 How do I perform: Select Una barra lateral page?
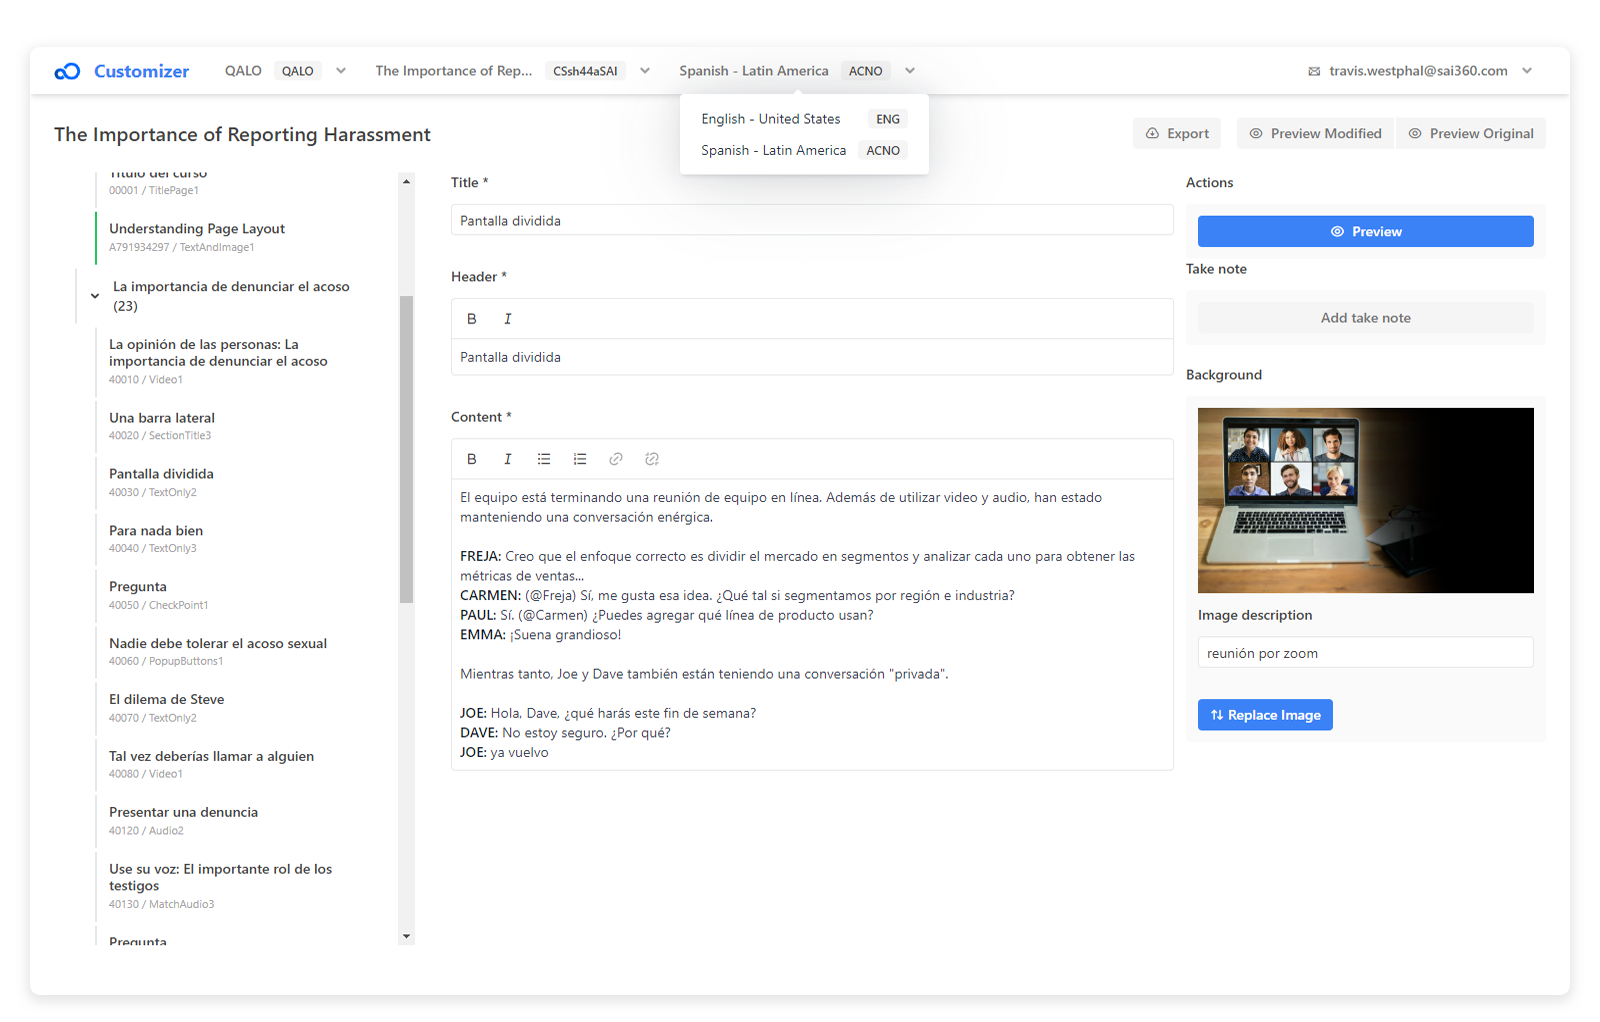pos(240,426)
